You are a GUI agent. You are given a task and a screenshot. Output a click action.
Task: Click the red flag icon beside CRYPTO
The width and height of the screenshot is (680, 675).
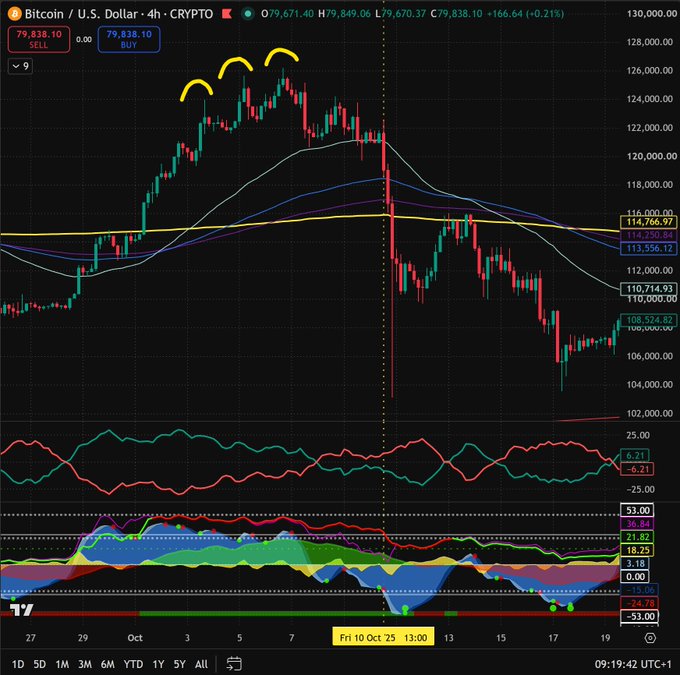[x=227, y=14]
